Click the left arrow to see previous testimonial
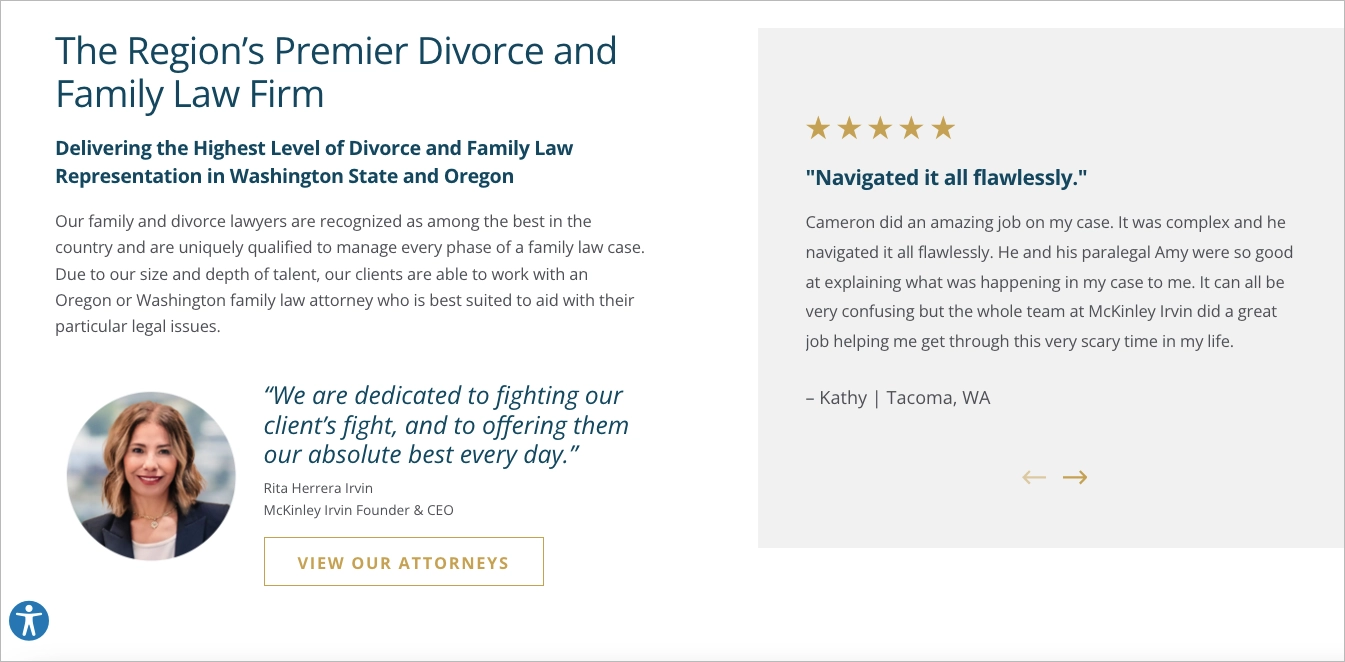Screen dimensions: 1345x662 click(x=1034, y=477)
